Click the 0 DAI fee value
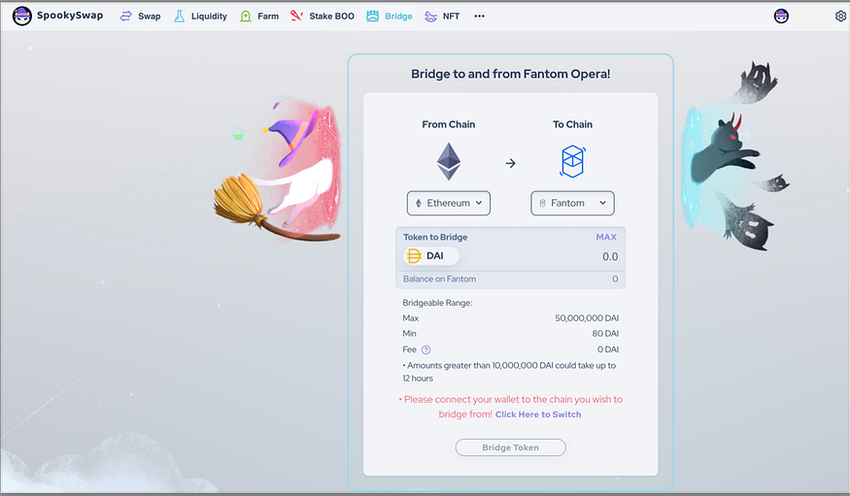Viewport: 850px width, 496px height. tap(608, 349)
